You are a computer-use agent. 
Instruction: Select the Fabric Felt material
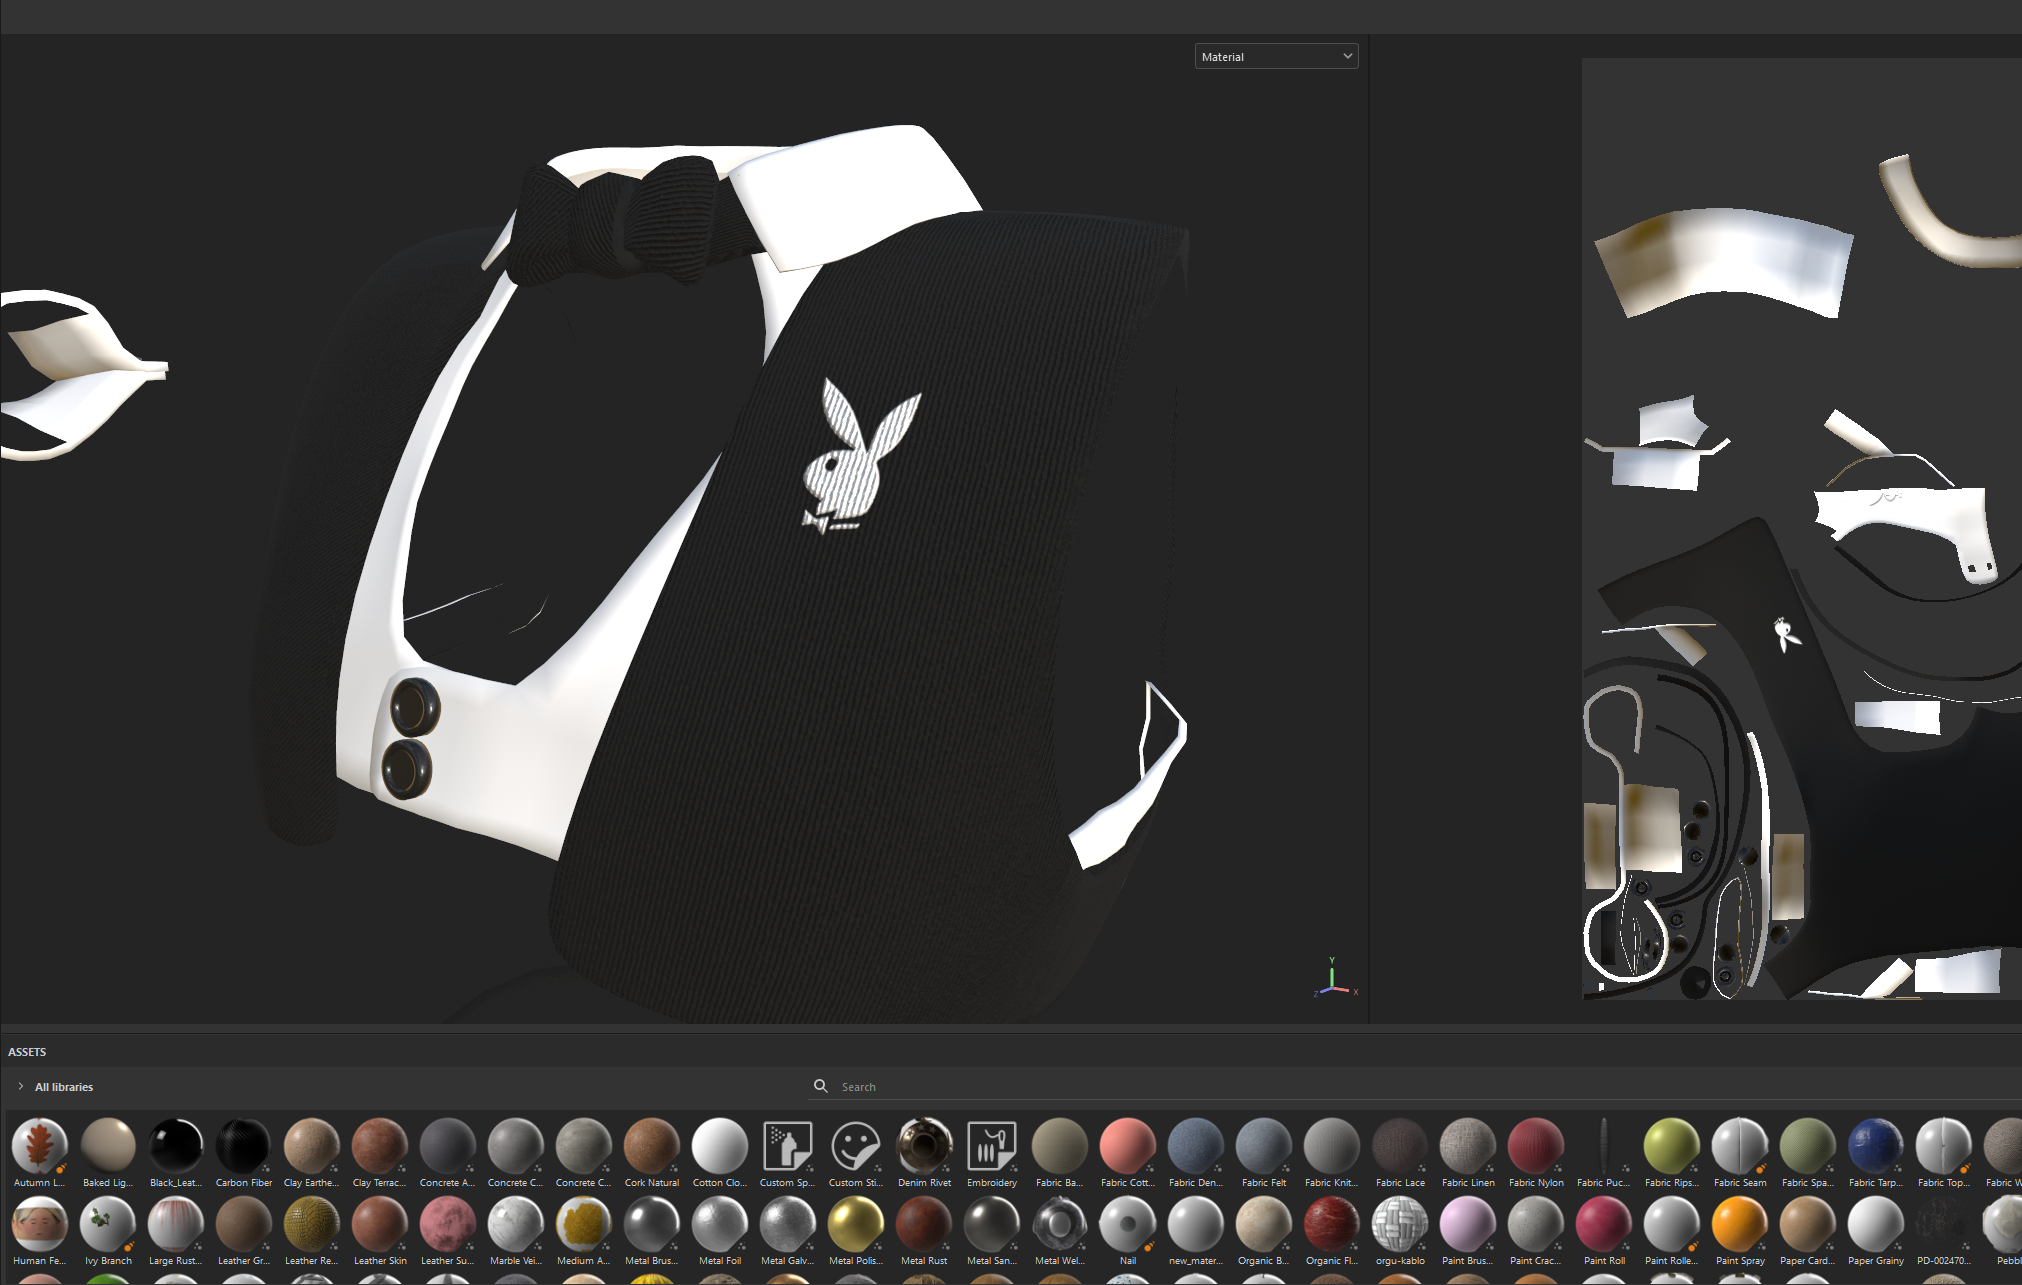1263,1145
